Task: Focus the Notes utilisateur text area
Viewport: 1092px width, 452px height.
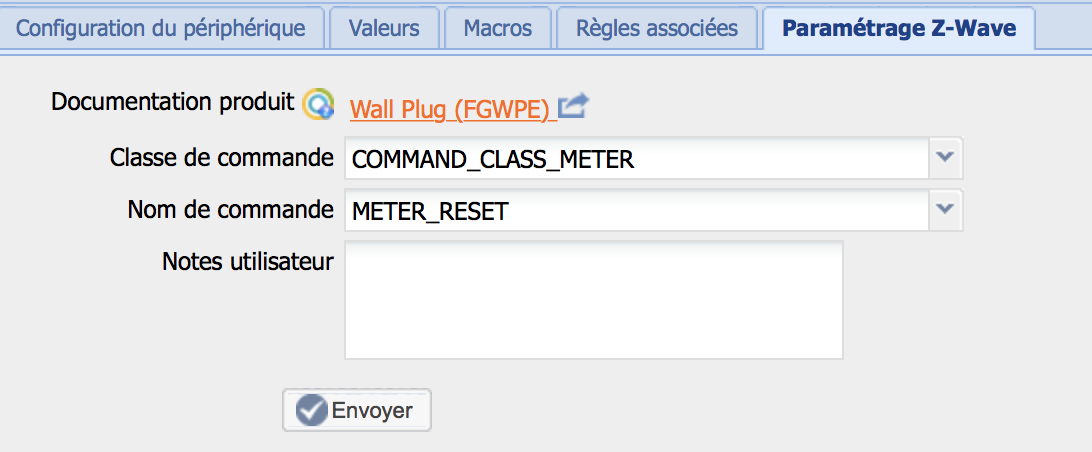Action: 594,300
